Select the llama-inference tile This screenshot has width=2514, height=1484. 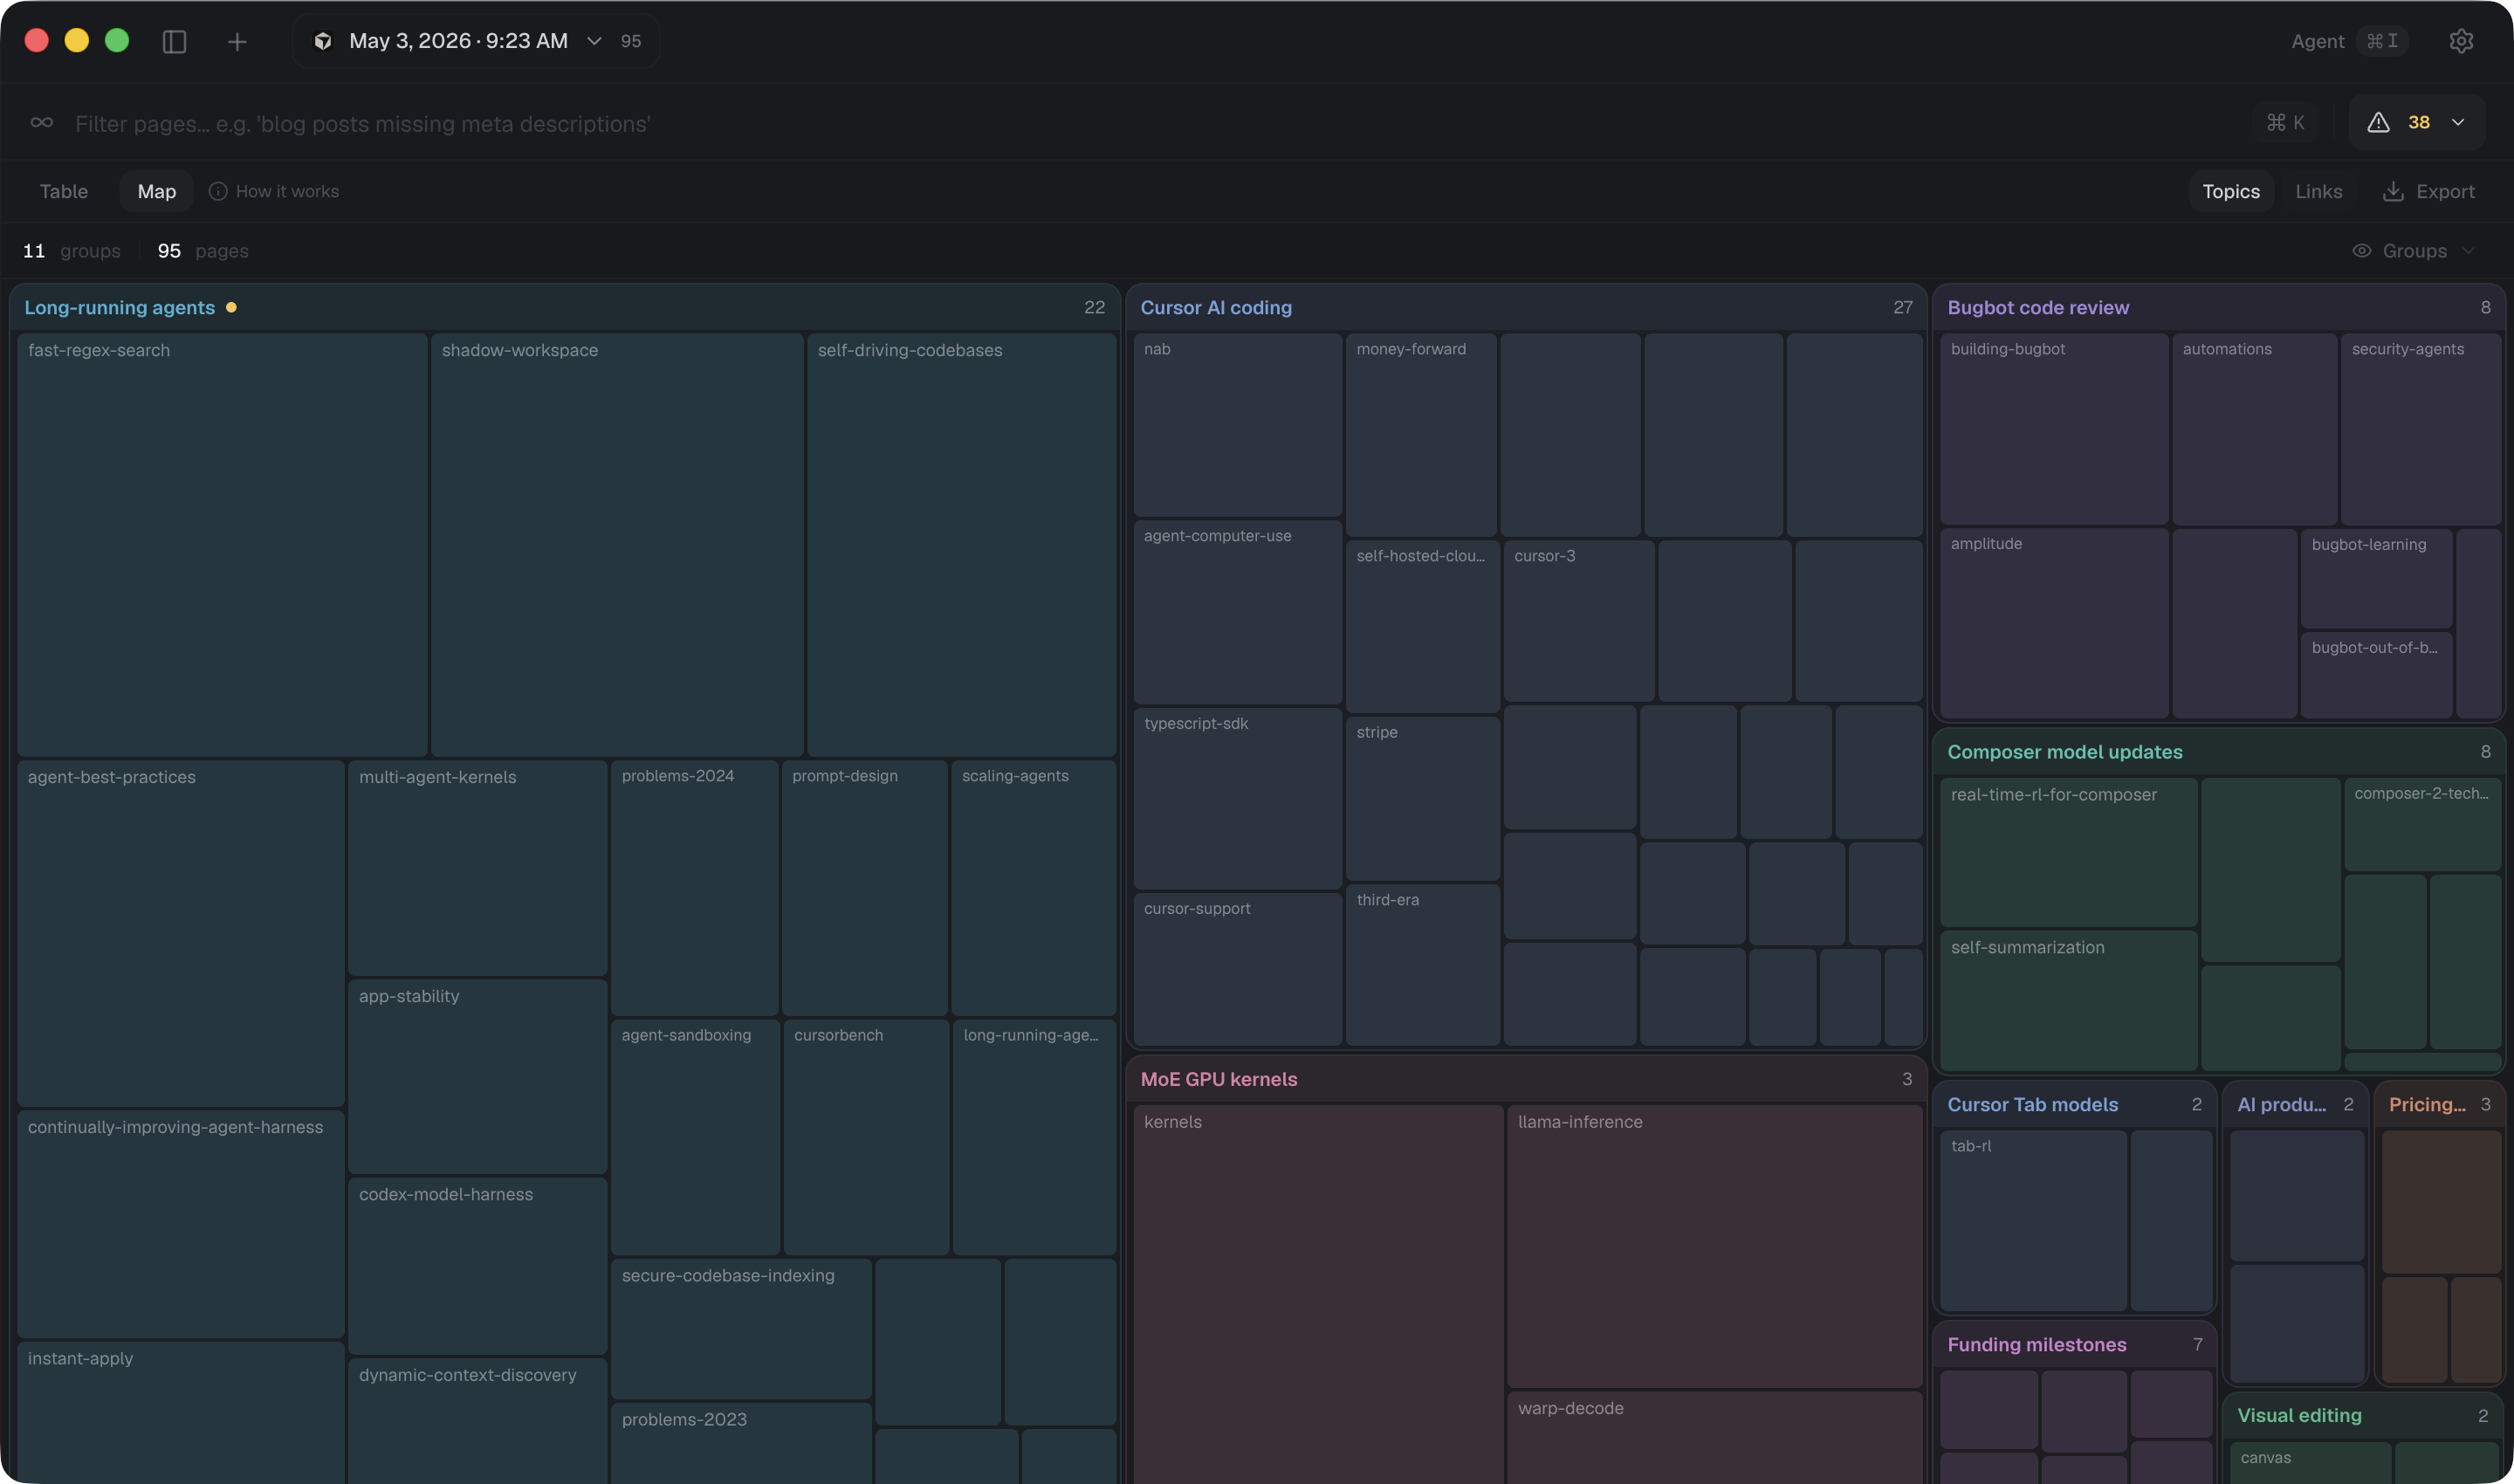(x=1714, y=1246)
